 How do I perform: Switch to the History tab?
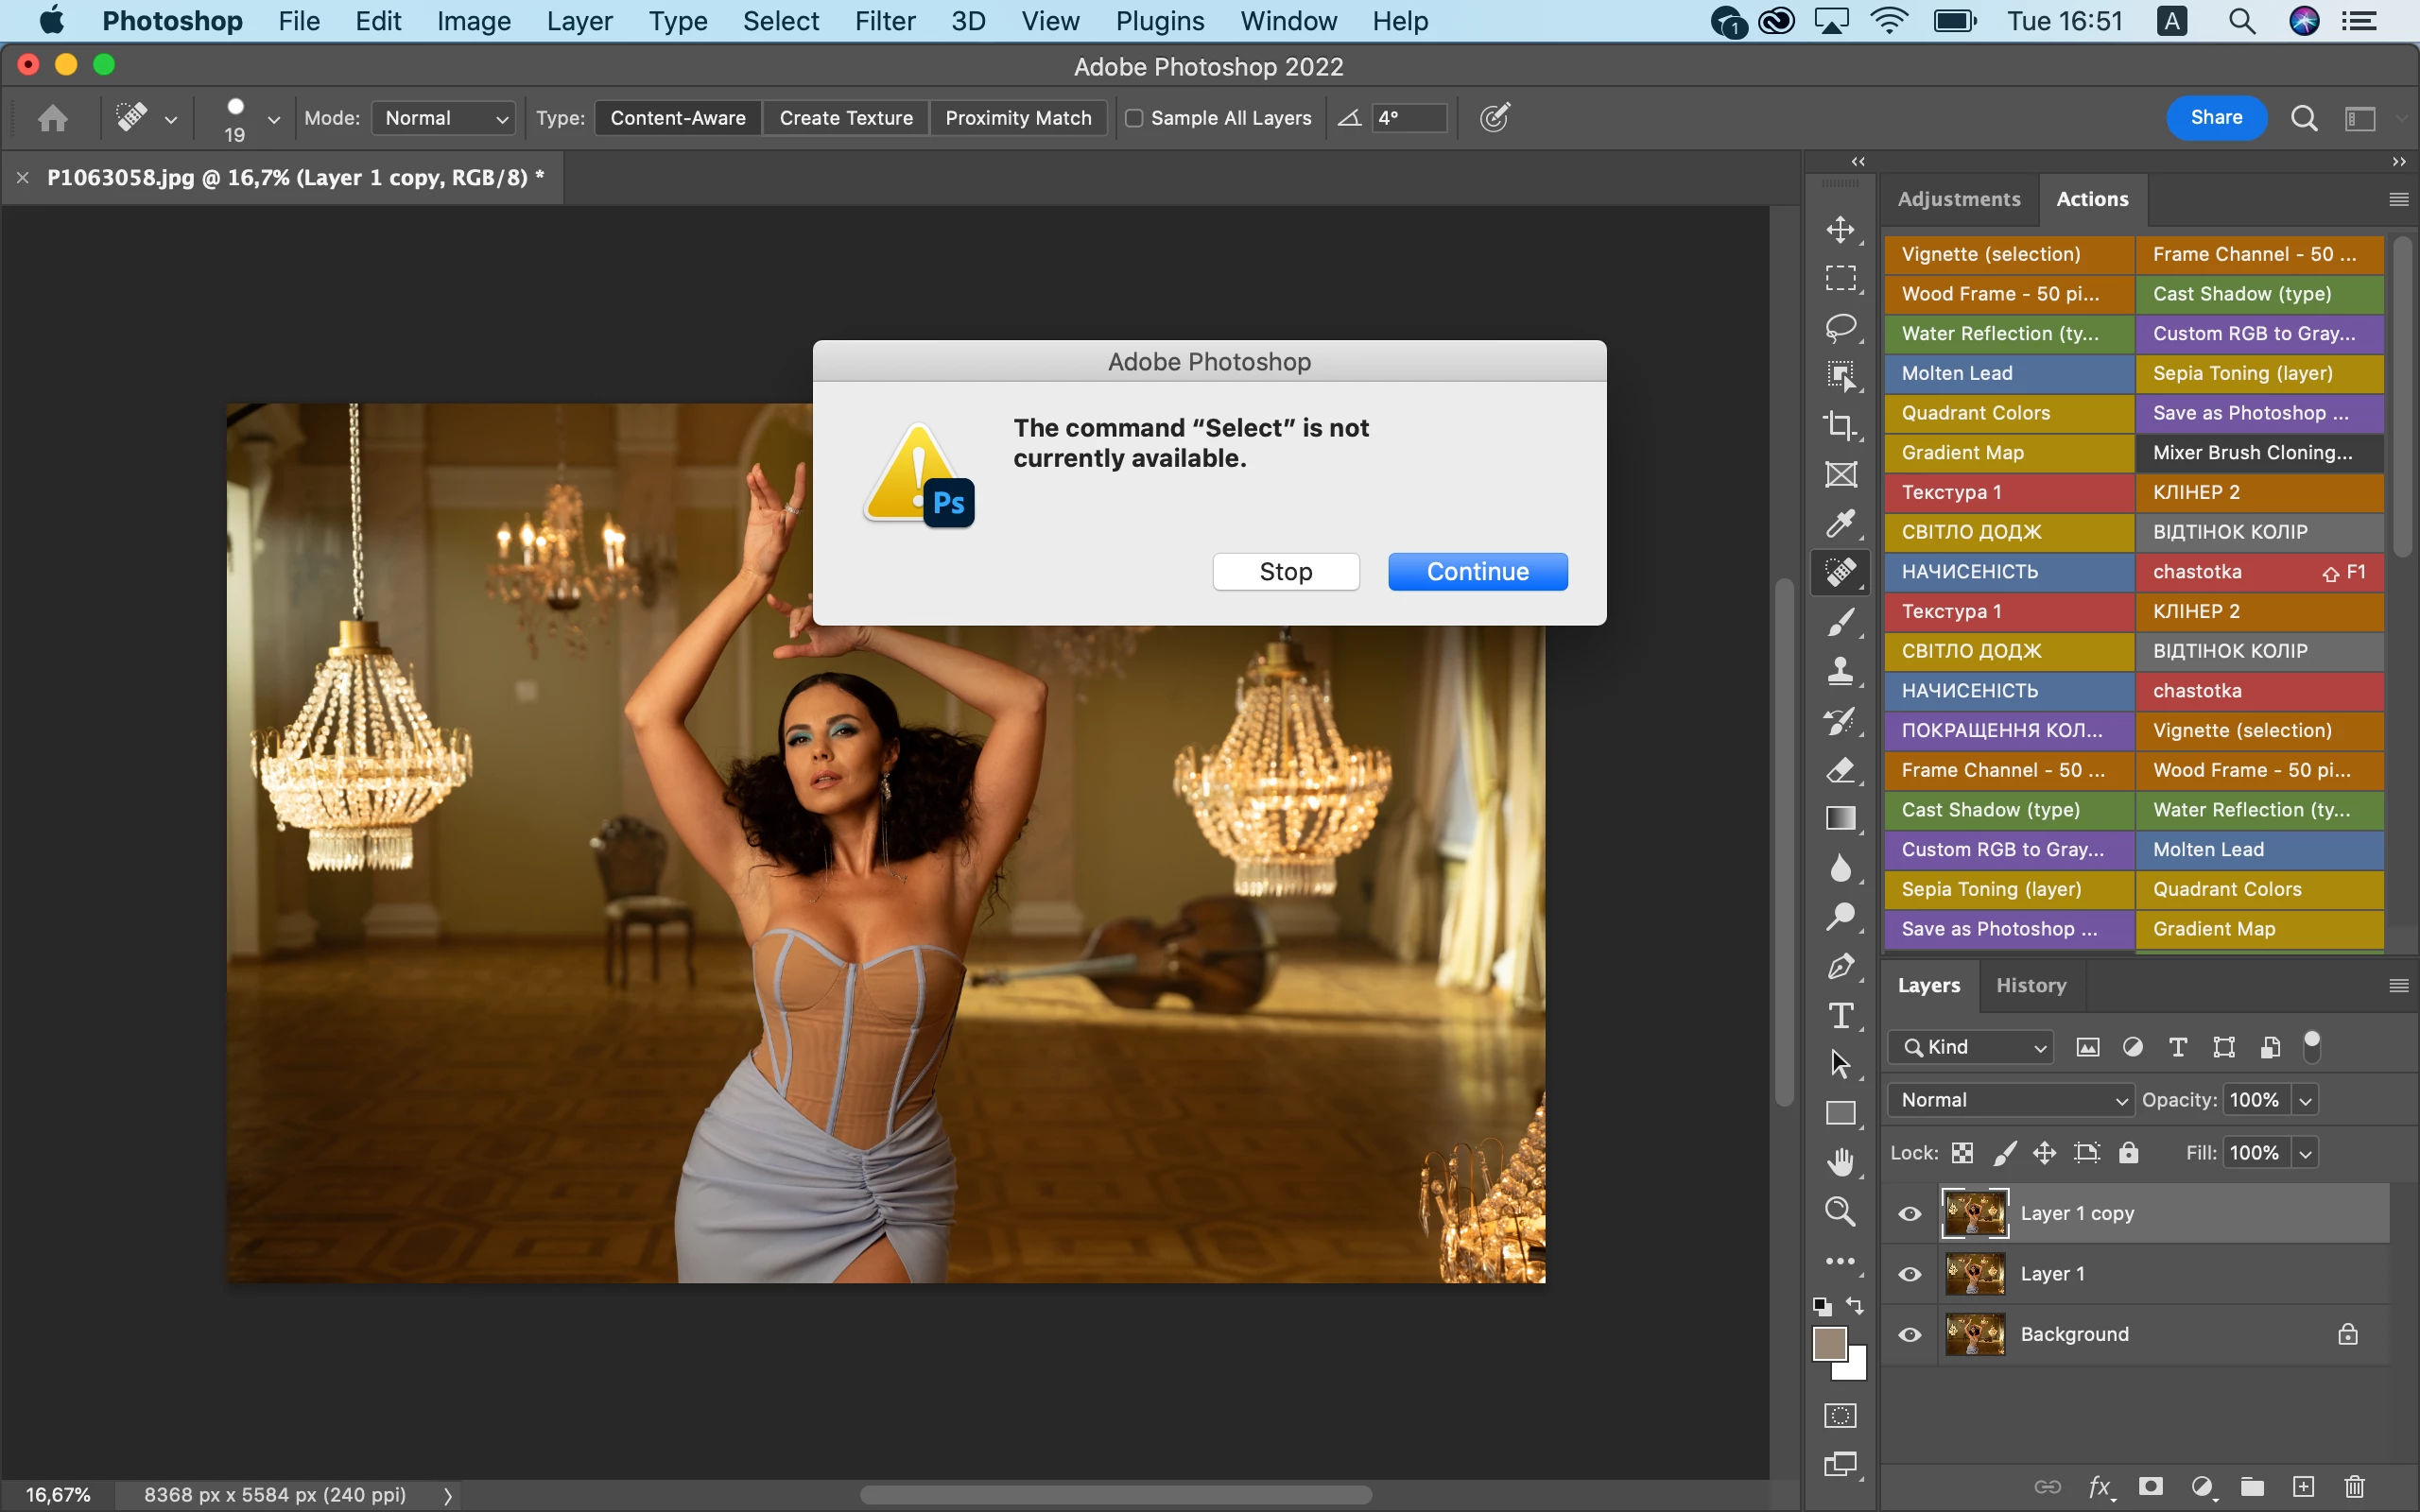(2030, 986)
